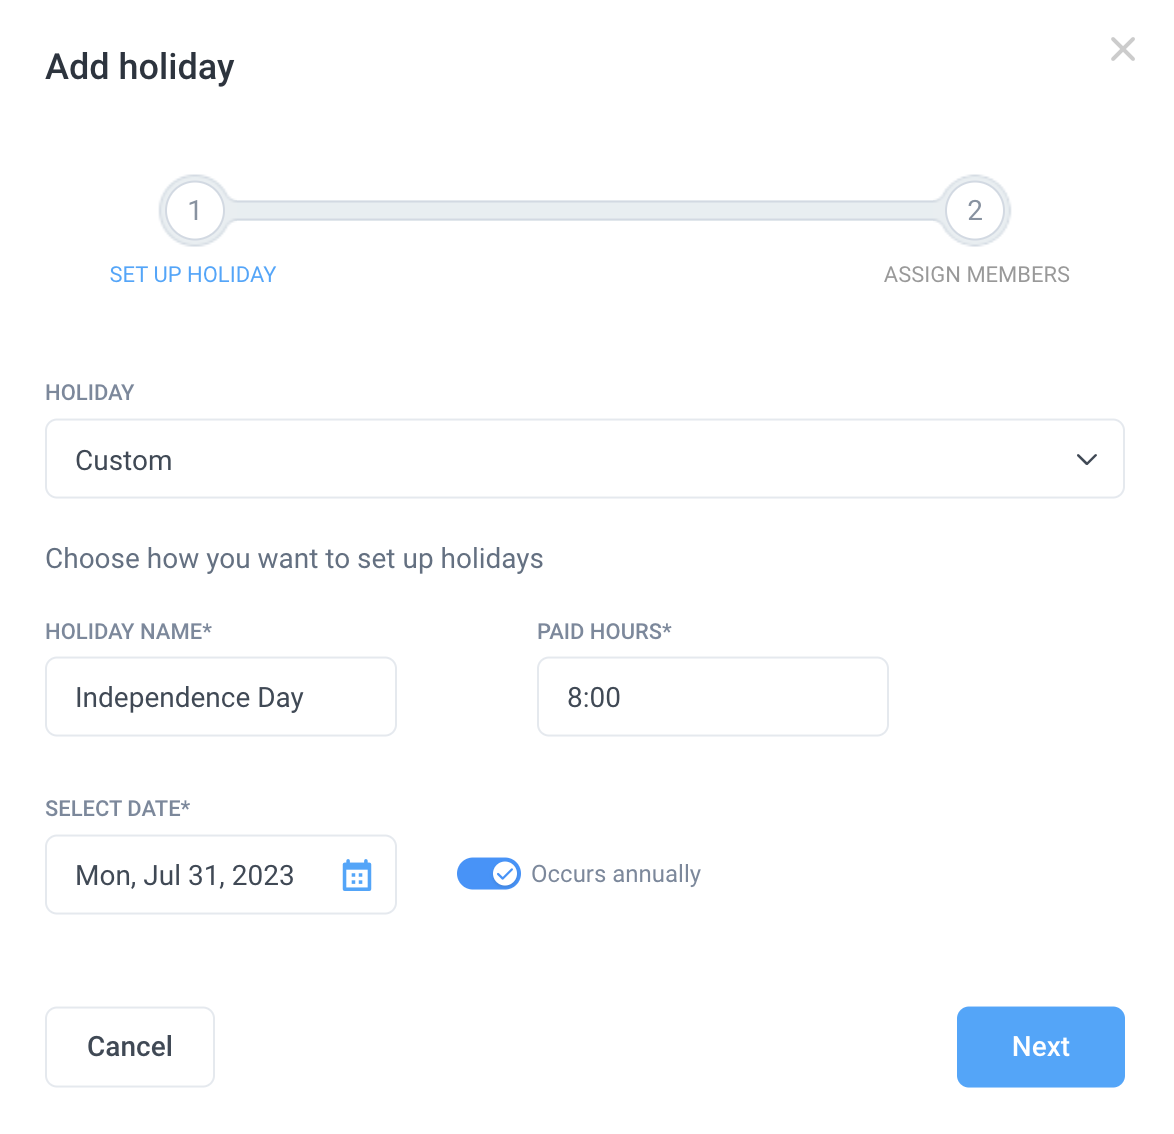The image size is (1174, 1134).
Task: Click inside the Independence Day name field
Action: point(220,697)
